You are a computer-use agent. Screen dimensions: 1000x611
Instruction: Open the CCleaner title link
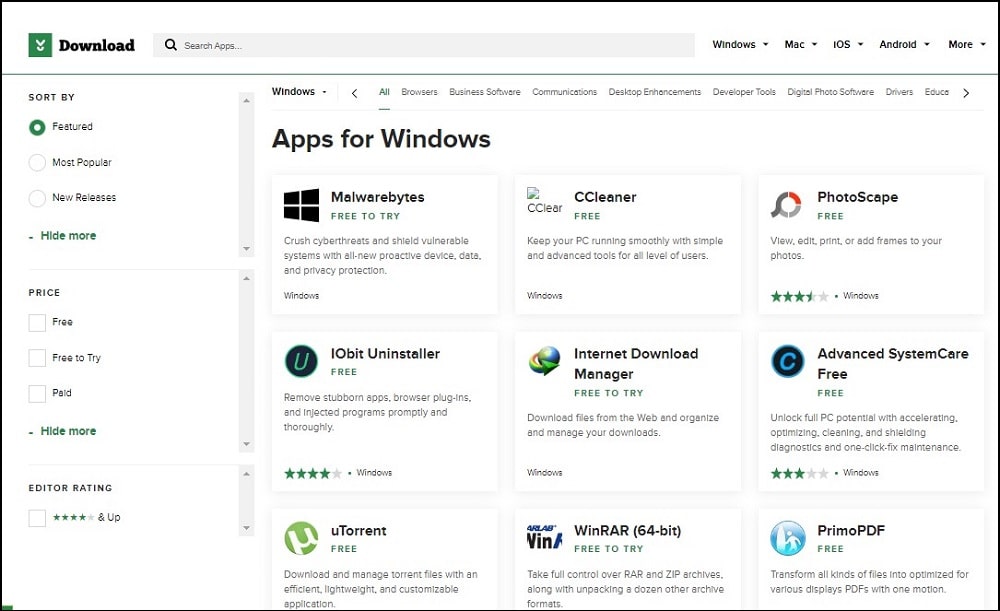pyautogui.click(x=605, y=197)
